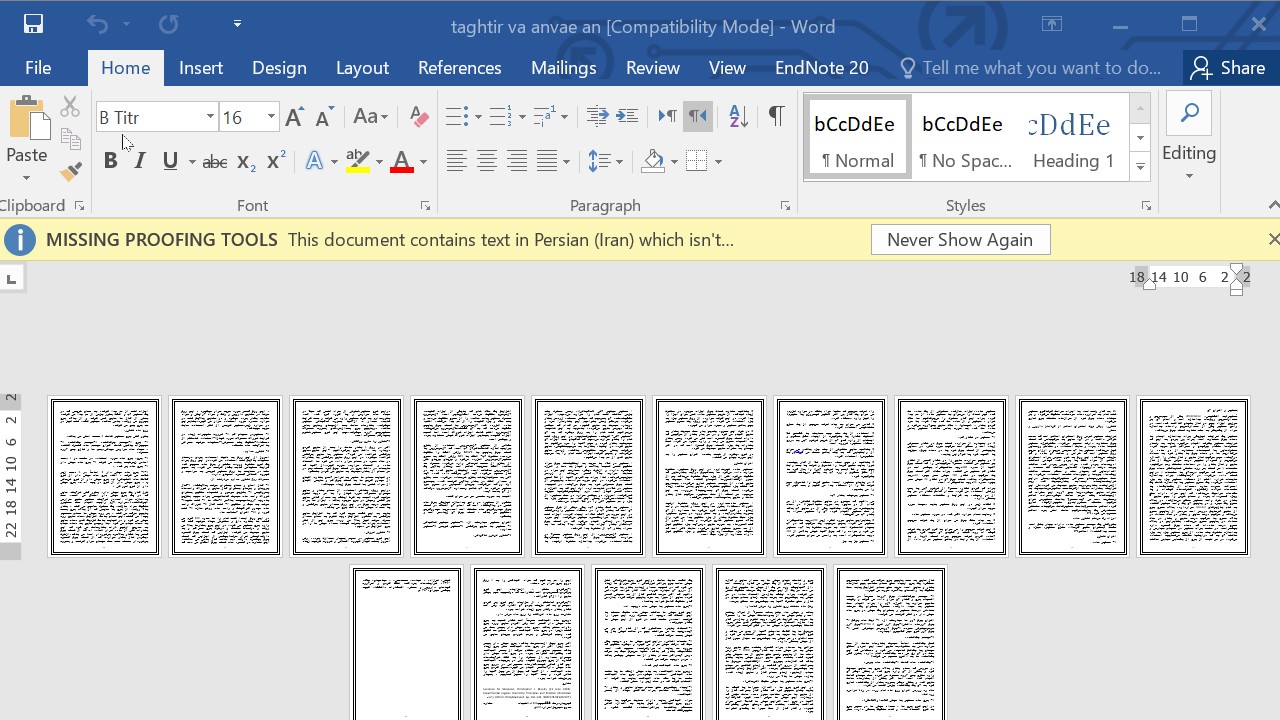Open underline style dropdown arrow
Viewport: 1280px width, 720px height.
click(192, 162)
